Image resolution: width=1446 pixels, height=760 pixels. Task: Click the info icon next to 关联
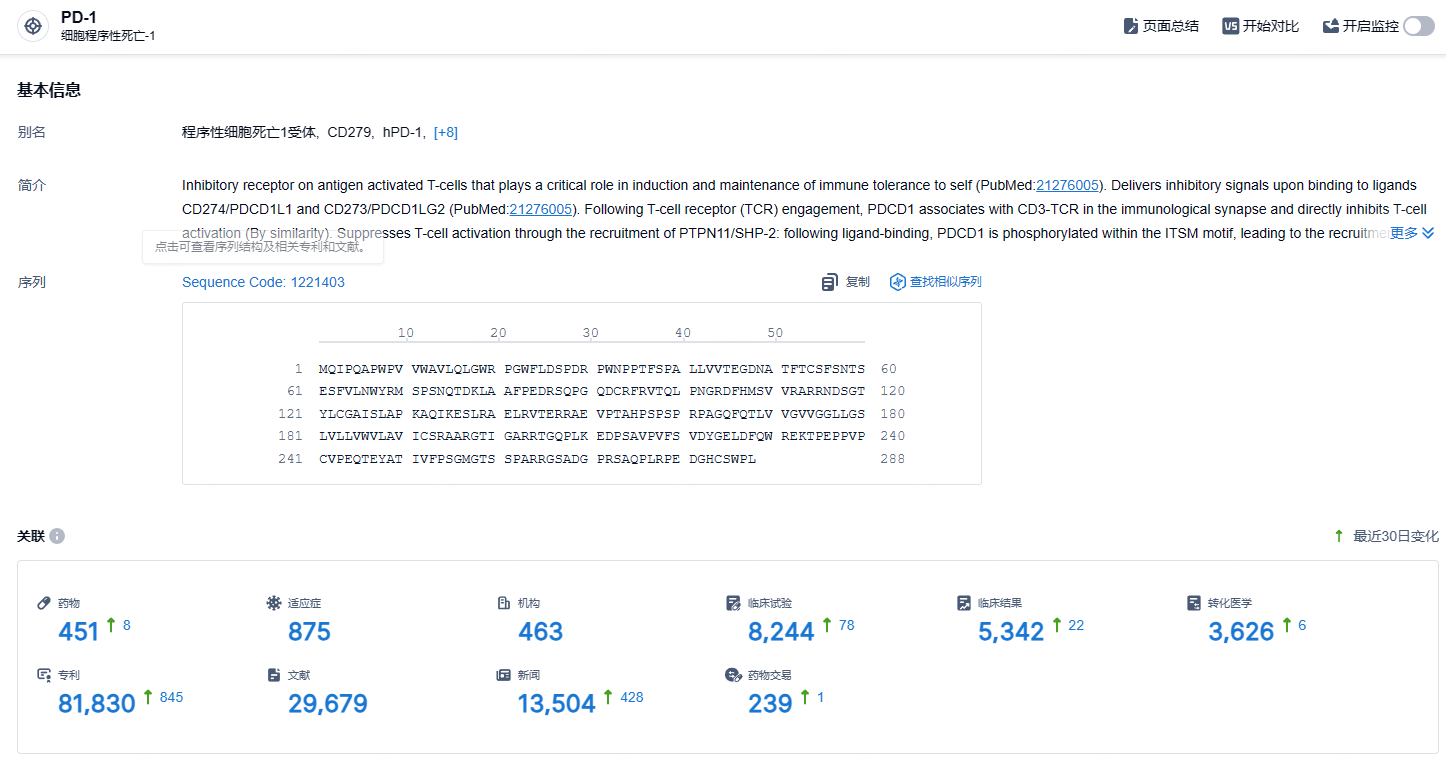57,537
